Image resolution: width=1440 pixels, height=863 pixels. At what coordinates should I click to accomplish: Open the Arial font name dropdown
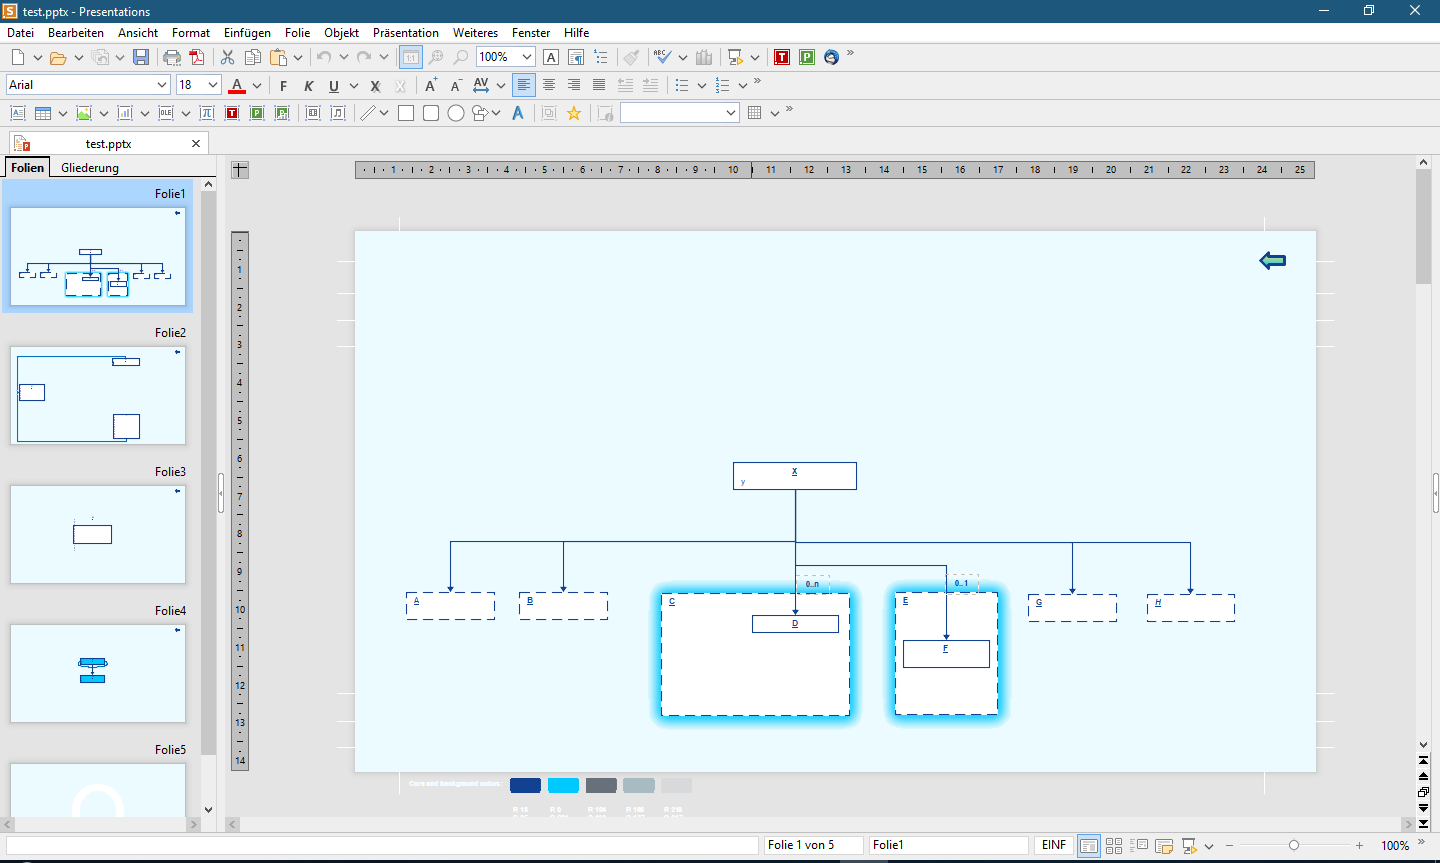[x=162, y=85]
